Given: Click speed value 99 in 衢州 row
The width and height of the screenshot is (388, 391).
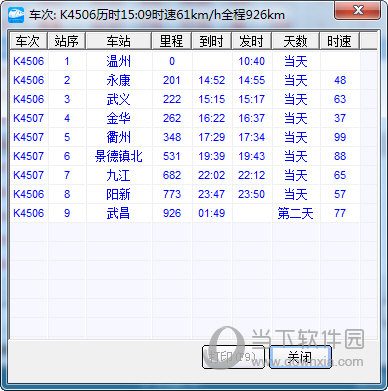Looking at the screenshot, I should tap(340, 137).
